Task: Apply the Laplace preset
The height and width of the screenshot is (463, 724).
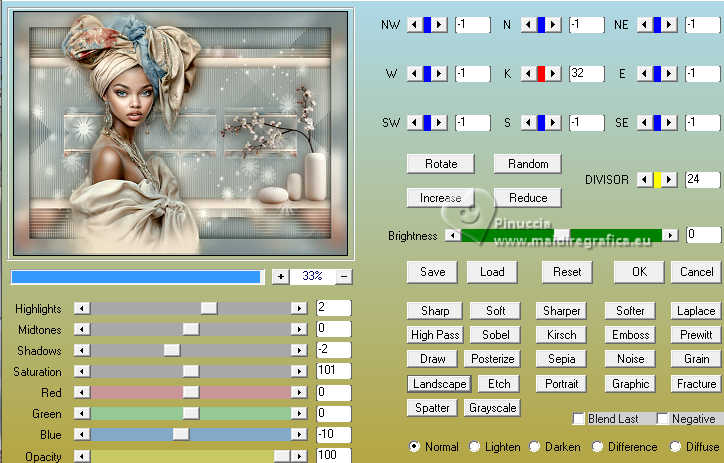Action: (696, 311)
